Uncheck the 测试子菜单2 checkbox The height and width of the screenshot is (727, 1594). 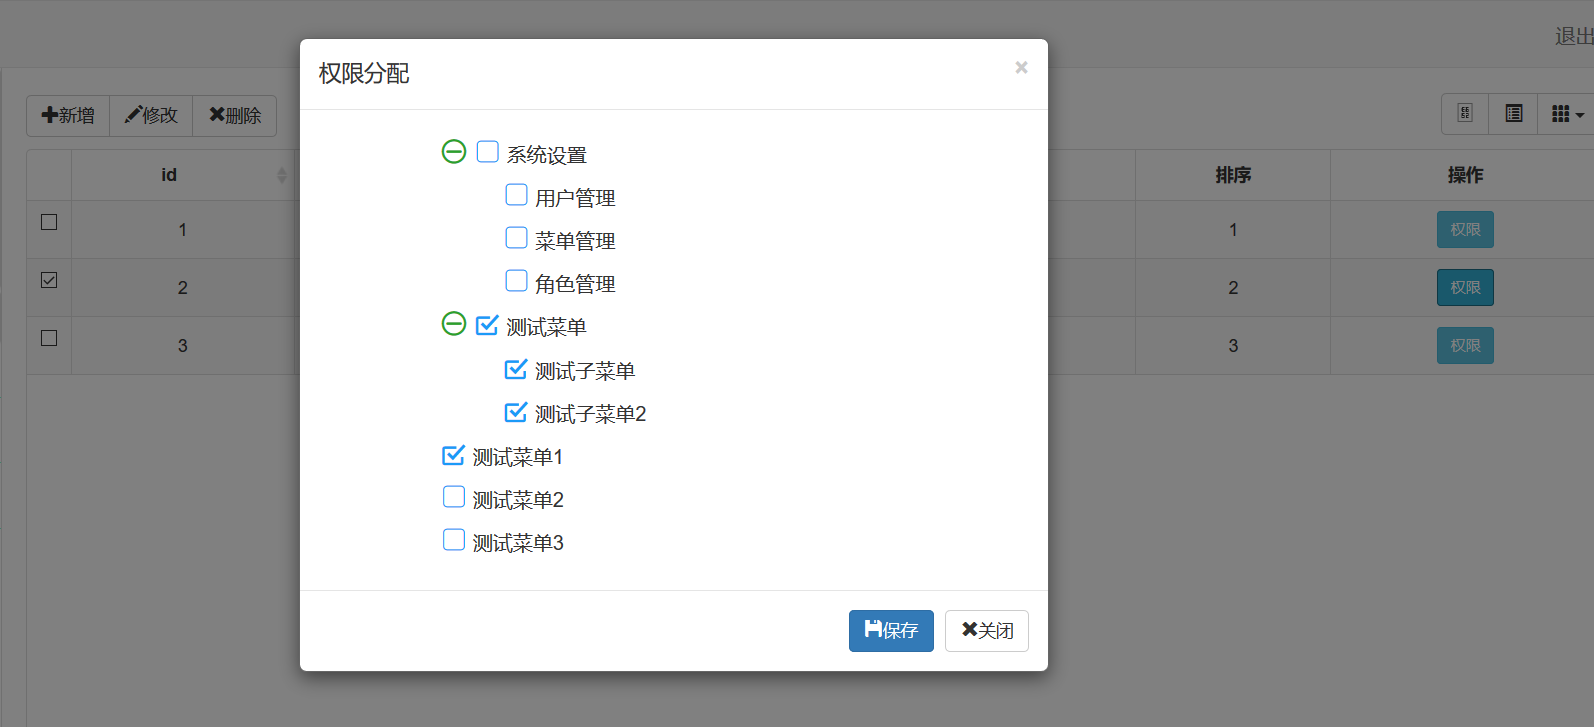pos(517,412)
